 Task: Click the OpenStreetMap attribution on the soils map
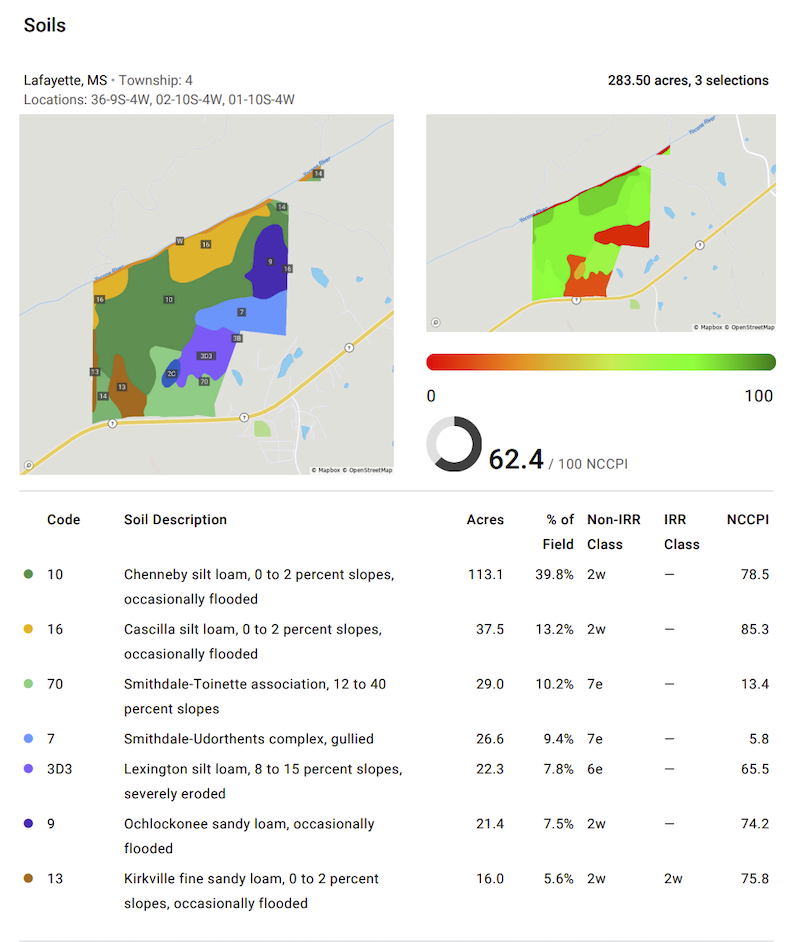[366, 470]
